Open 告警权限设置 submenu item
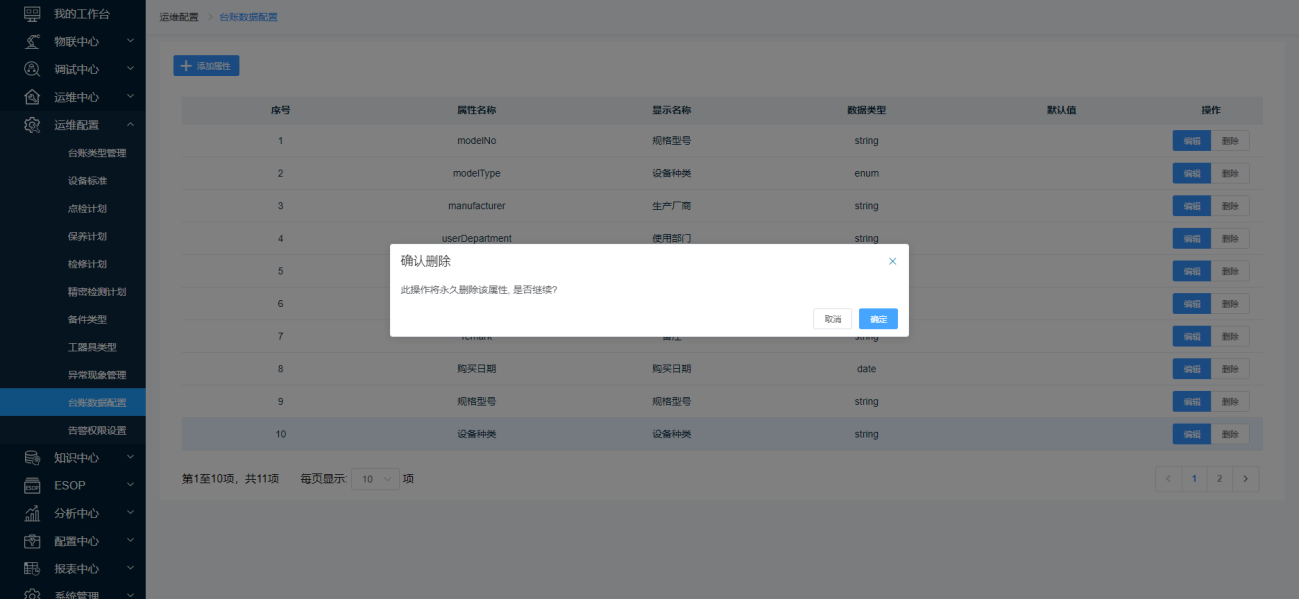 click(97, 430)
